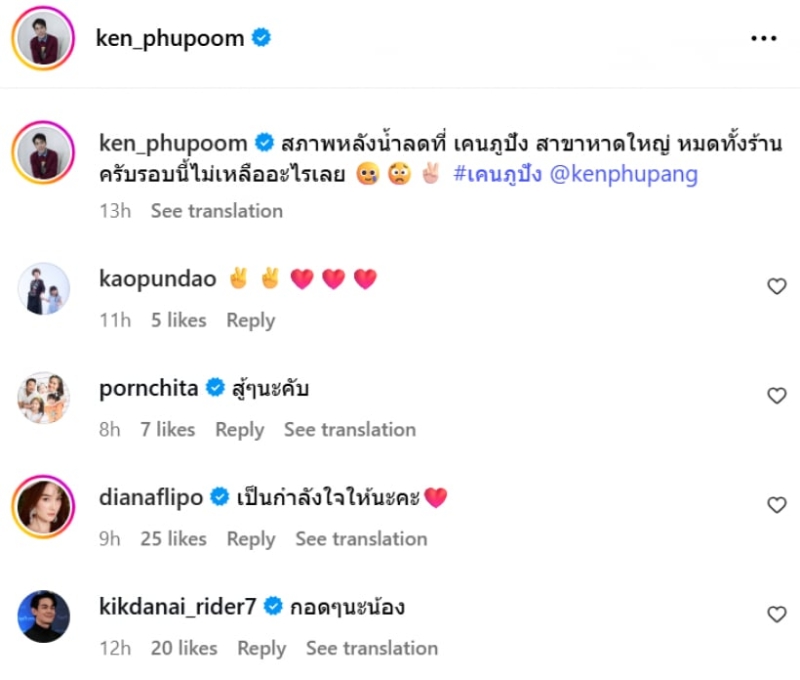Open the #เคนภูปัง hashtag link
The image size is (800, 680).
click(497, 174)
